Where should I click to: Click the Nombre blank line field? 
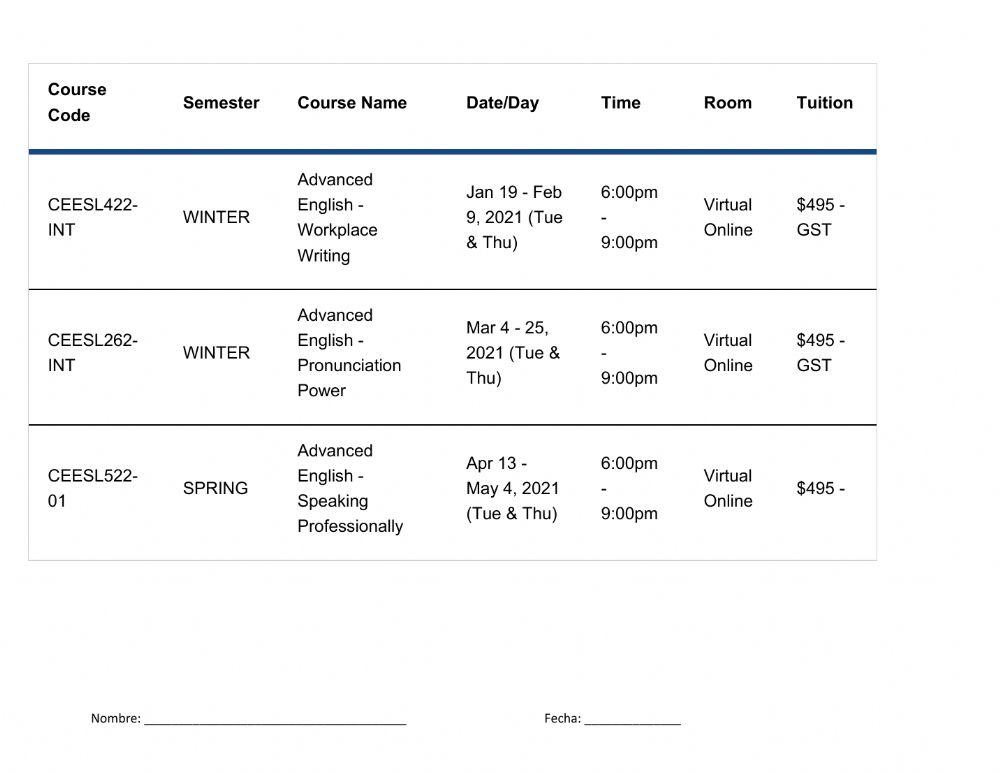click(x=275, y=718)
